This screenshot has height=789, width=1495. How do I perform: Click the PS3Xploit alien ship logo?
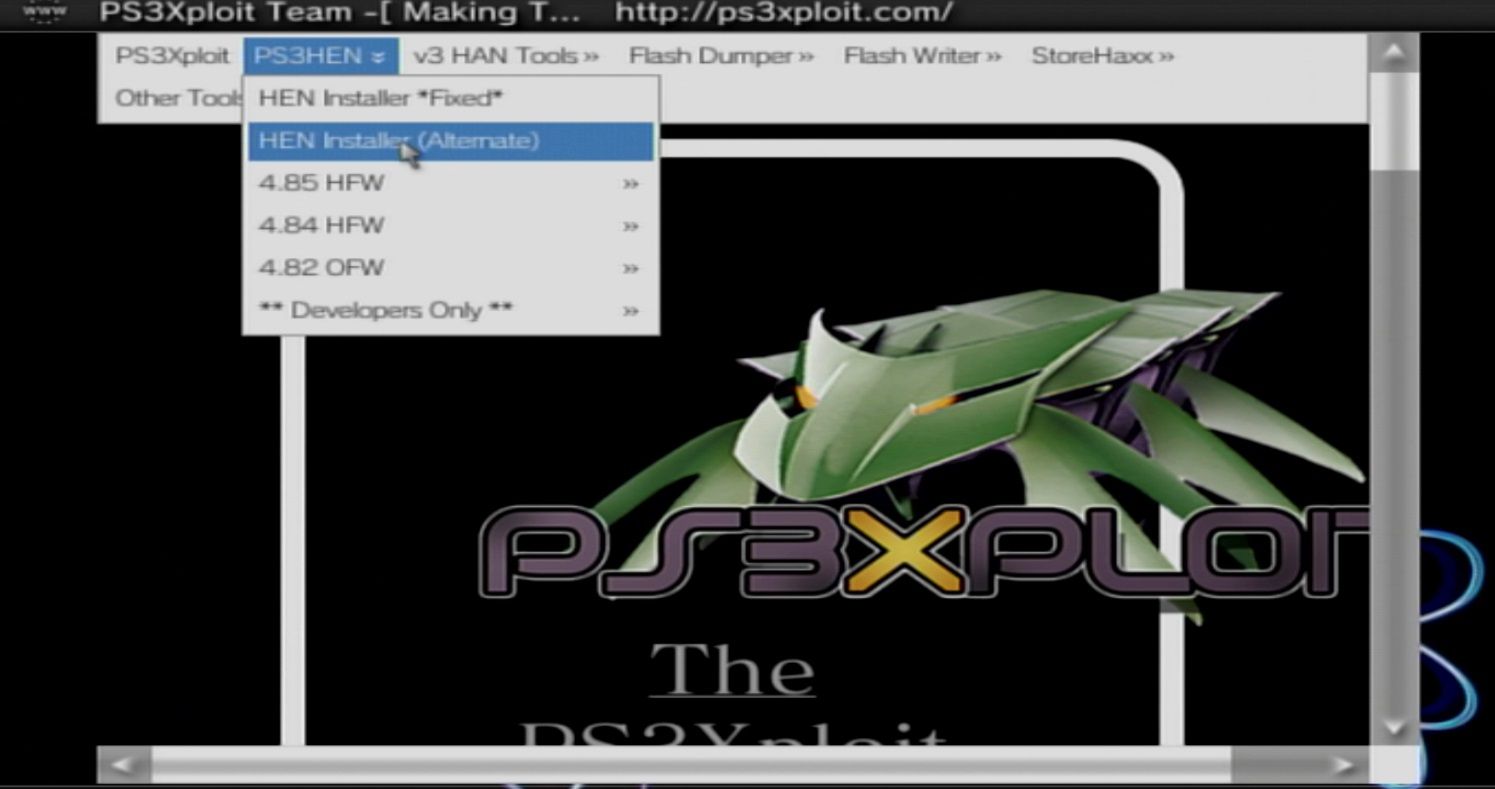[960, 420]
